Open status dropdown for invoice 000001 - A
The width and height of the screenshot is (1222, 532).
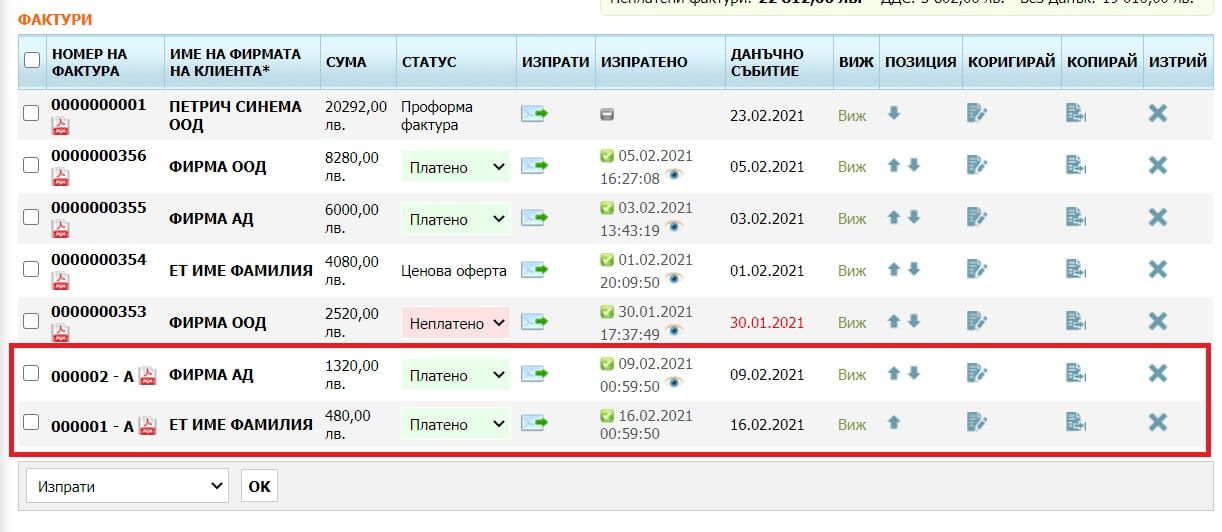456,424
